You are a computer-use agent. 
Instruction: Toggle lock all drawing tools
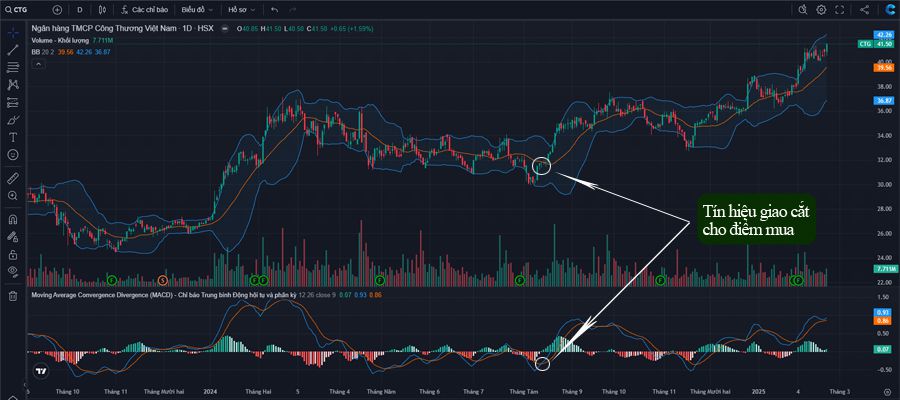(13, 254)
